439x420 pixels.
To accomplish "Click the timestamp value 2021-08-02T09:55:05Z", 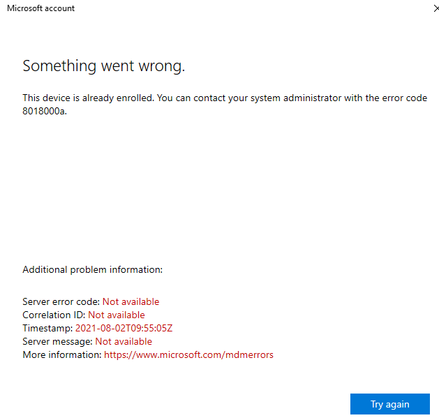I will pos(124,328).
